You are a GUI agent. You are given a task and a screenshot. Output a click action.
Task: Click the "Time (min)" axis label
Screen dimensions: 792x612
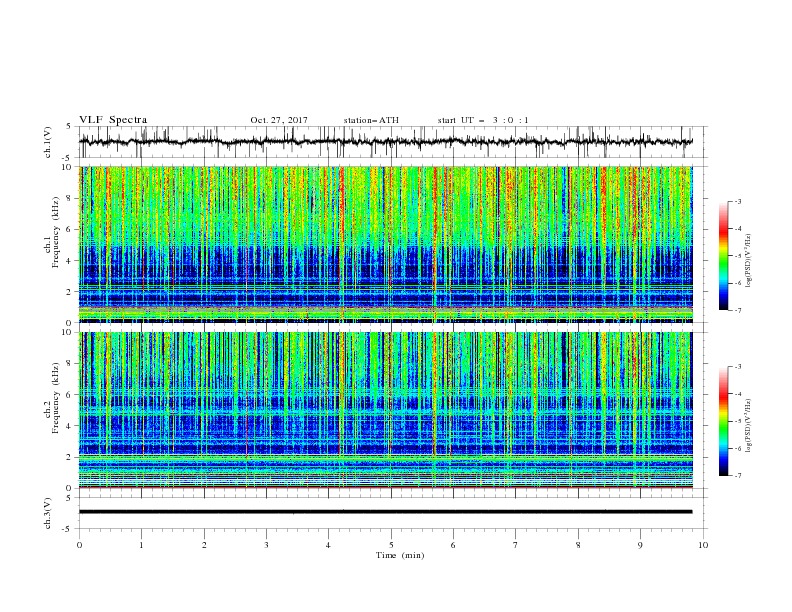click(400, 555)
